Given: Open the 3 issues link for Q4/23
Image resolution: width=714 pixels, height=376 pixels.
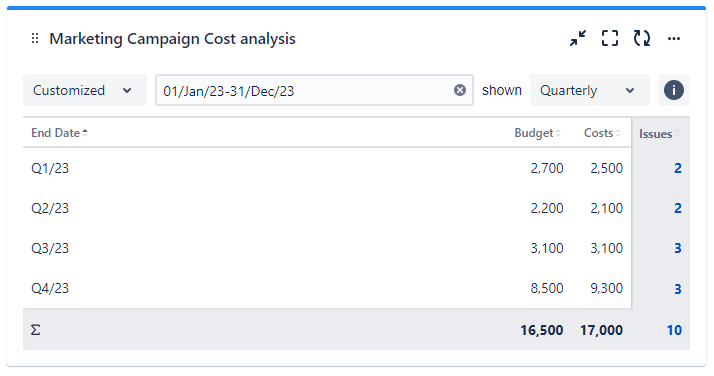Looking at the screenshot, I should pyautogui.click(x=678, y=289).
